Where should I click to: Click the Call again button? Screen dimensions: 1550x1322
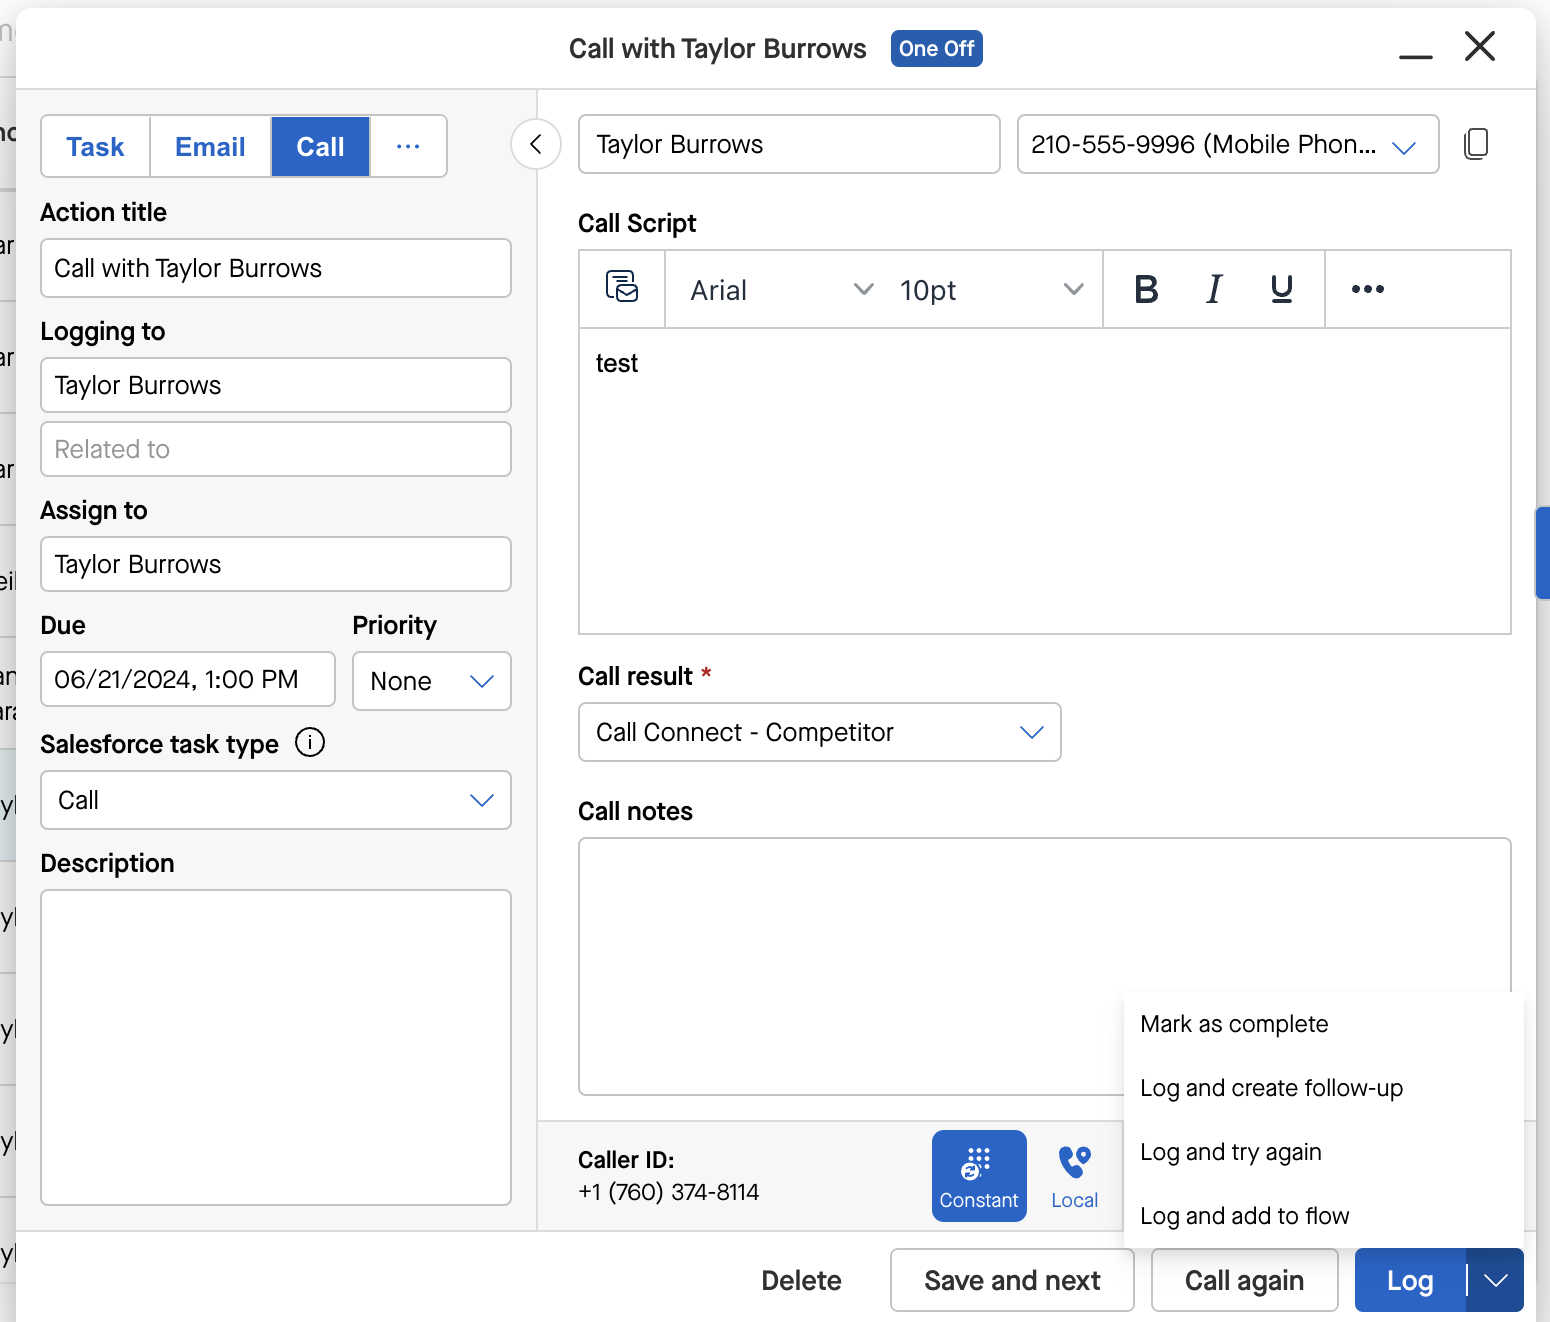click(1244, 1280)
